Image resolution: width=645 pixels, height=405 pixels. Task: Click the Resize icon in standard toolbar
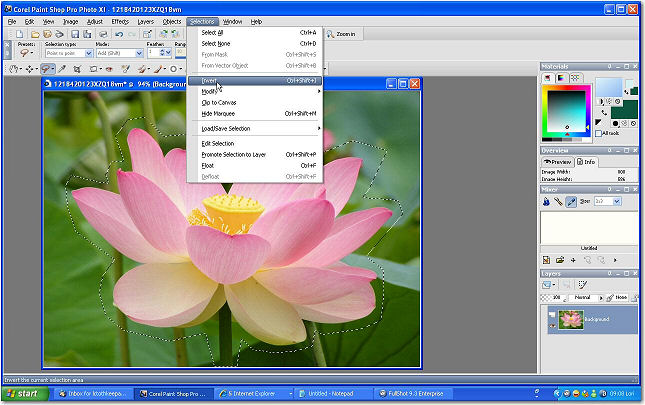pos(147,34)
